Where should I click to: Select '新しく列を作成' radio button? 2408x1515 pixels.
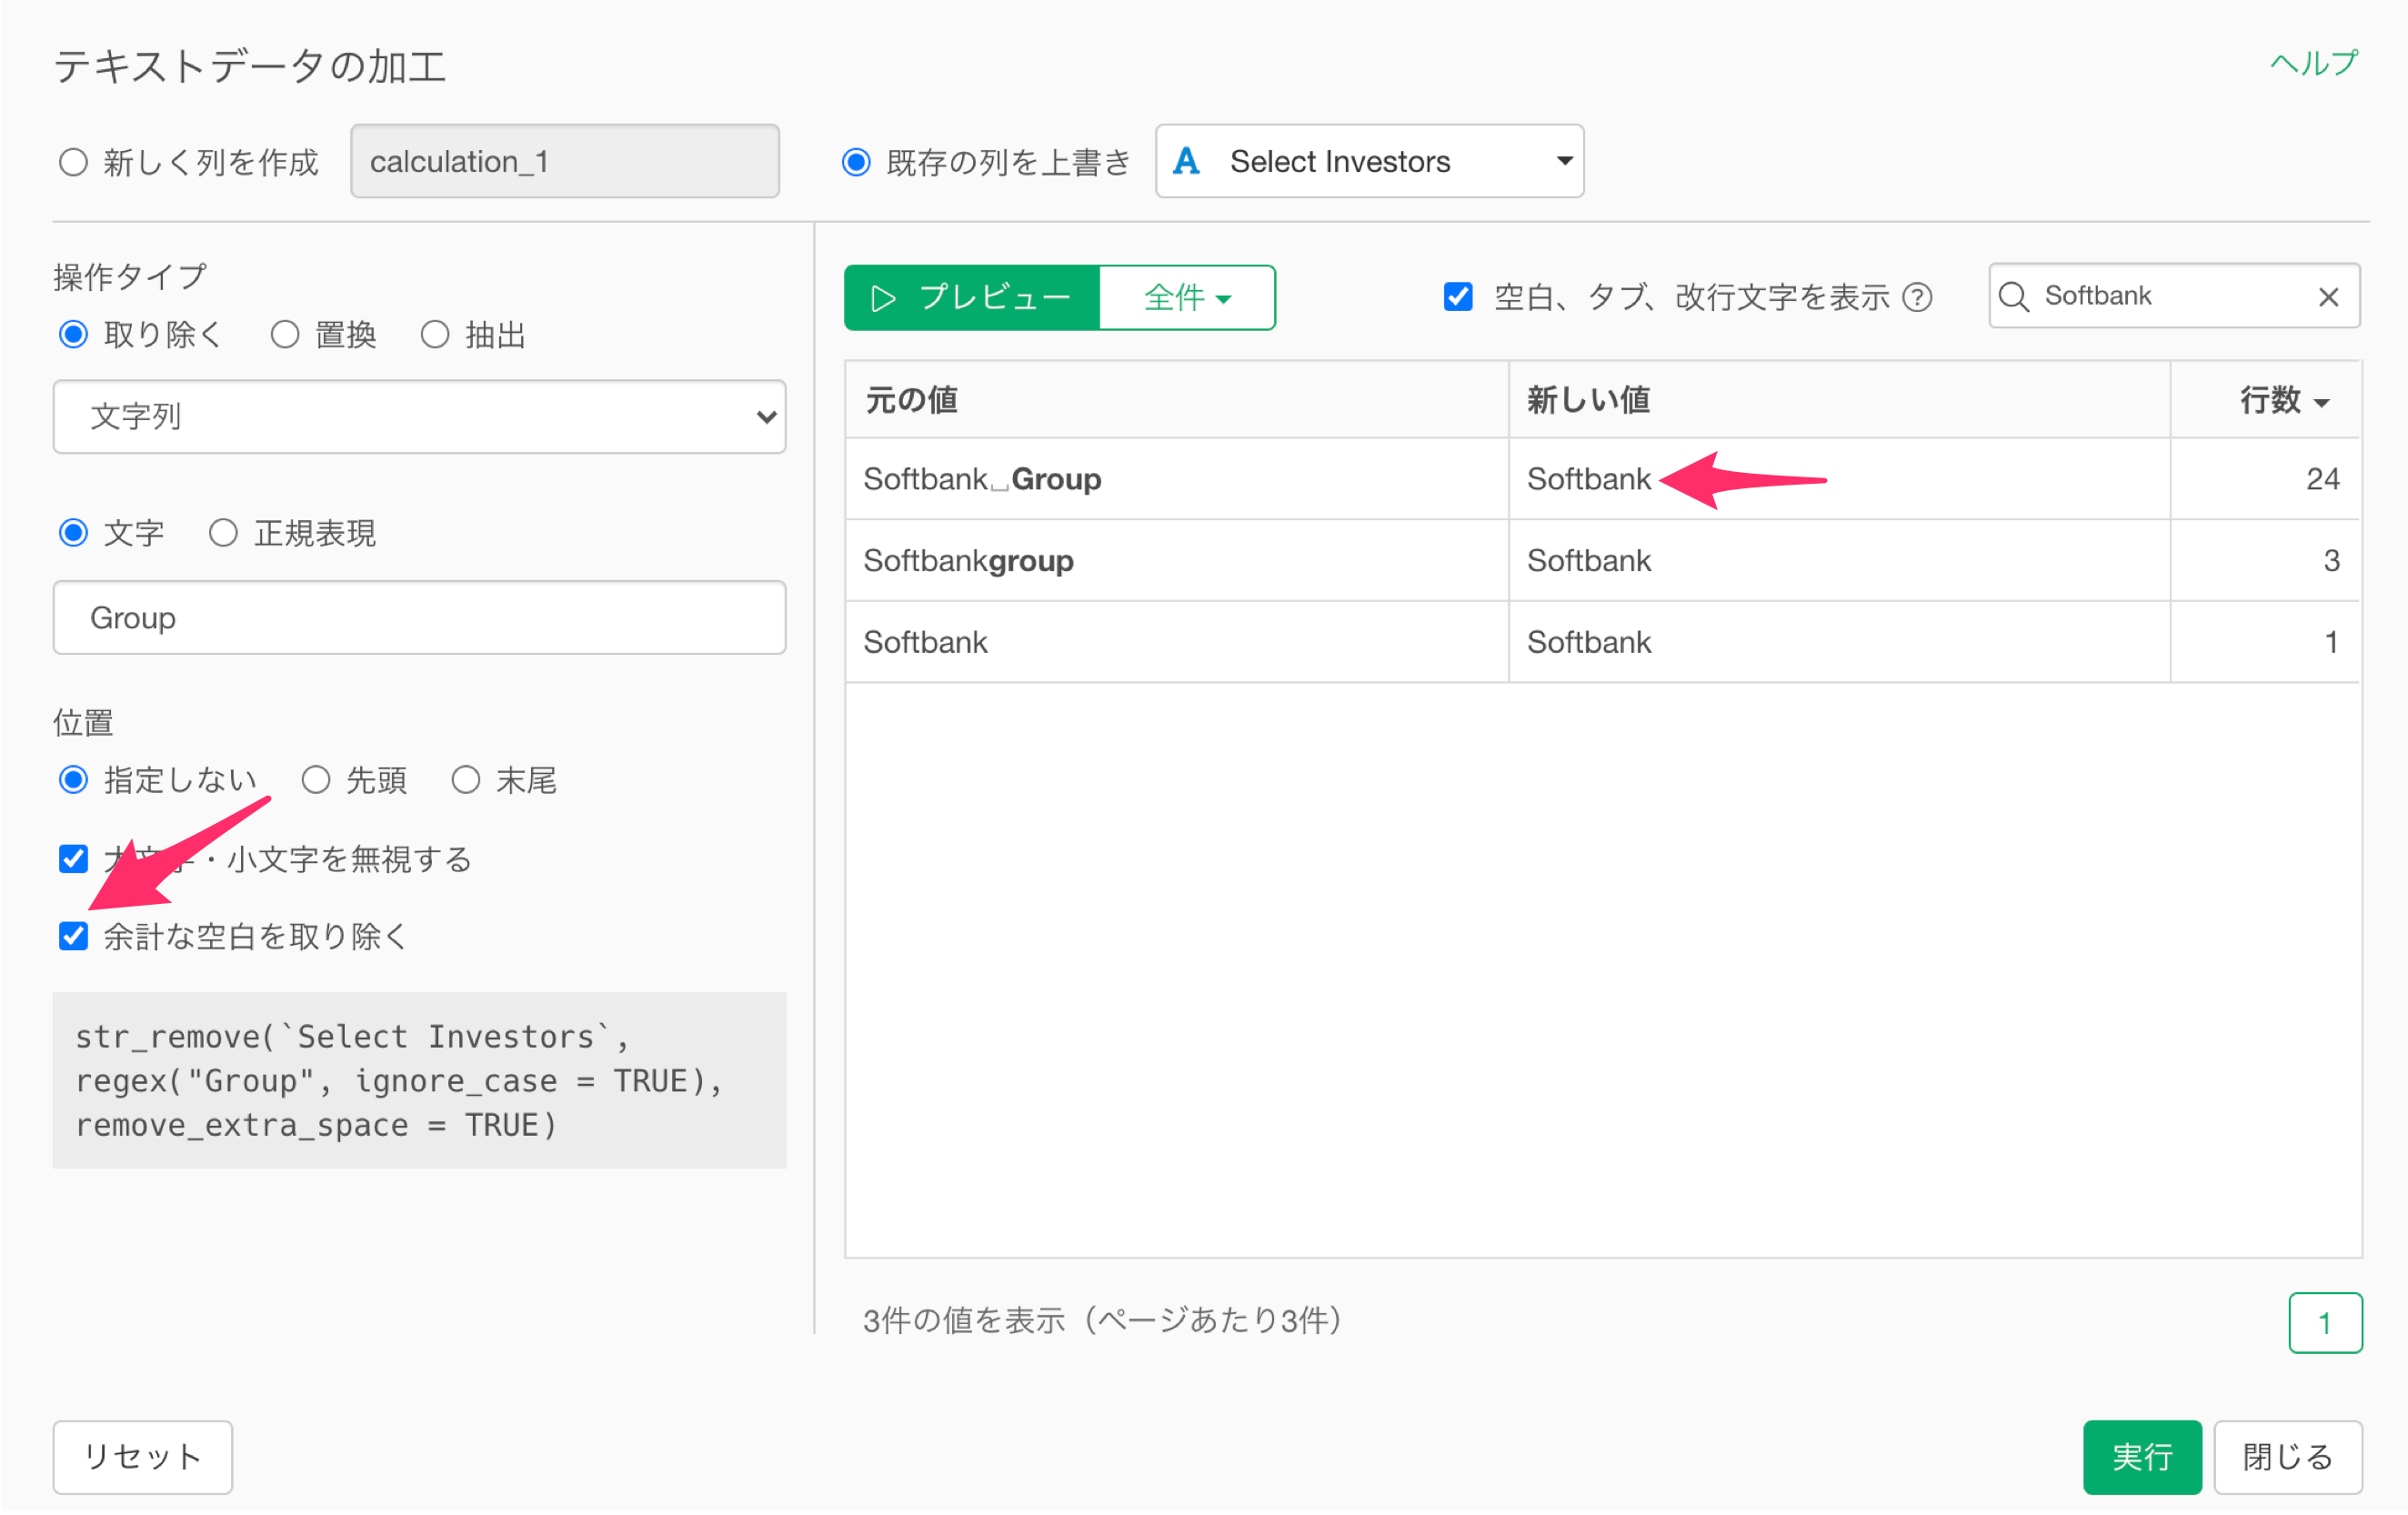(73, 161)
